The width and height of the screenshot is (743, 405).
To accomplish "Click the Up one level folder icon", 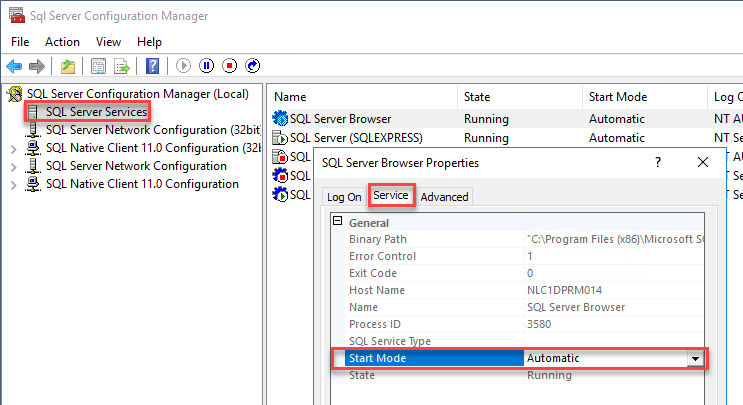I will coord(67,66).
